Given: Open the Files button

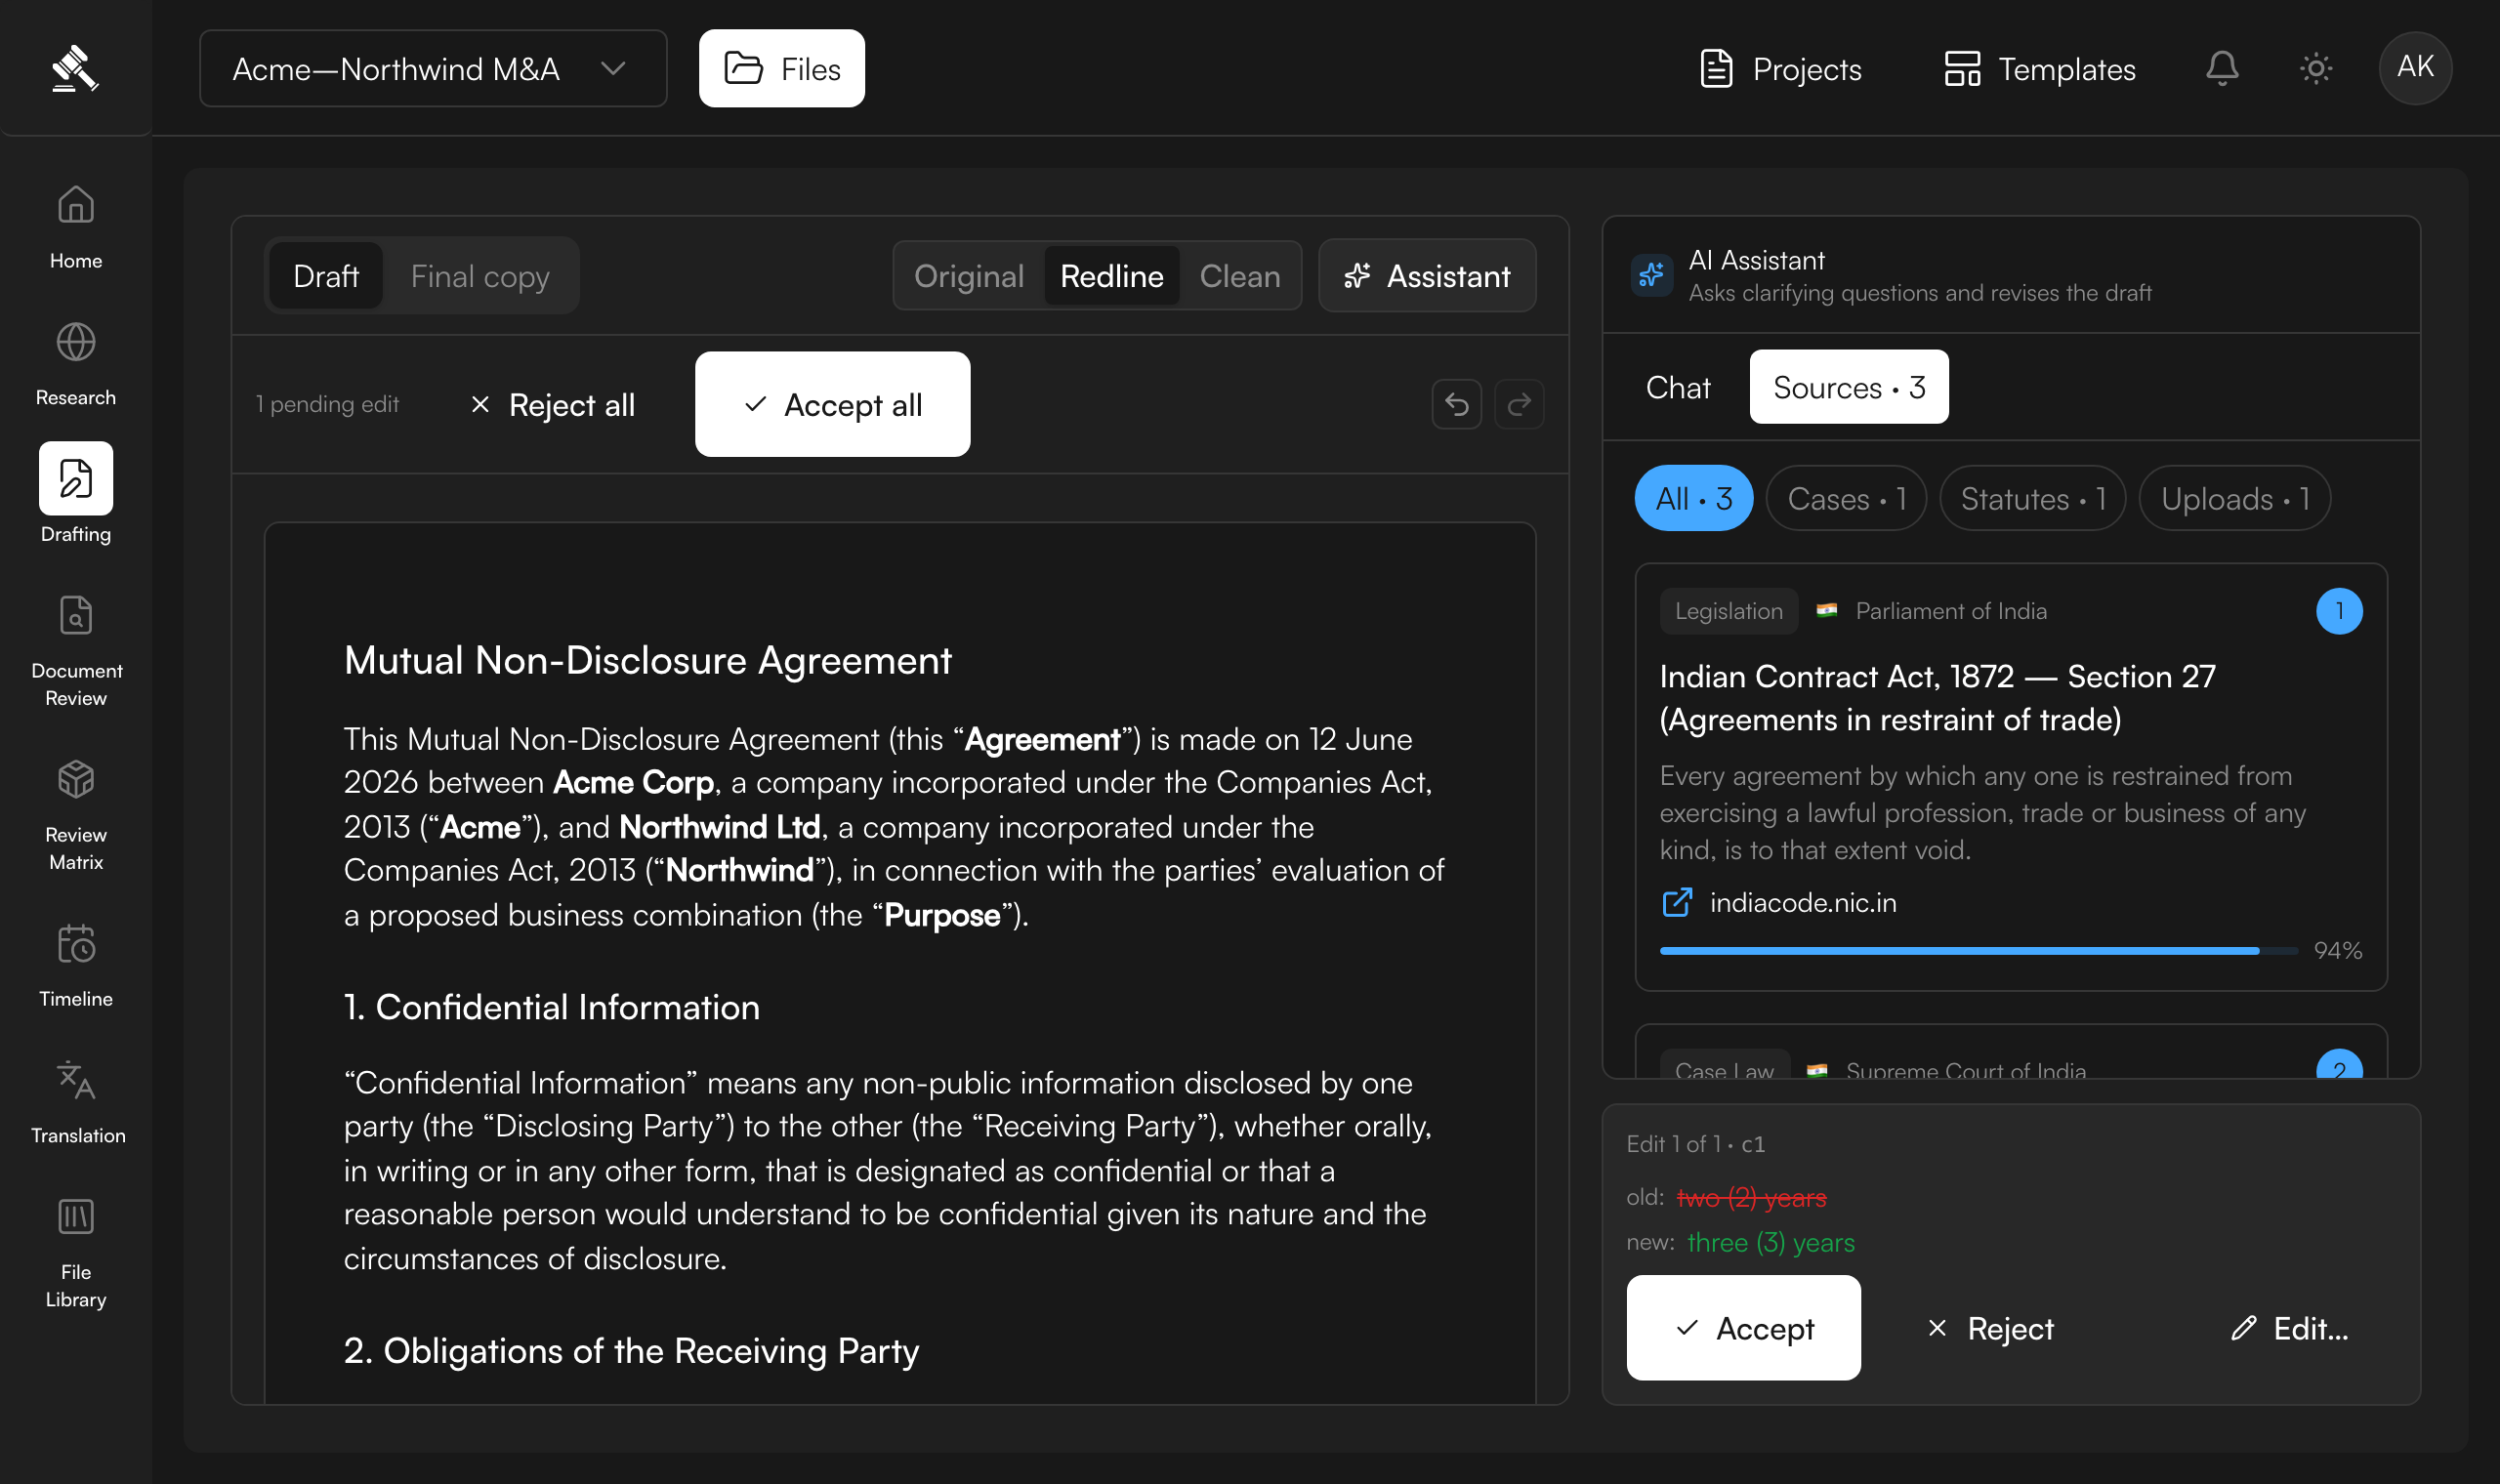Looking at the screenshot, I should 782,68.
